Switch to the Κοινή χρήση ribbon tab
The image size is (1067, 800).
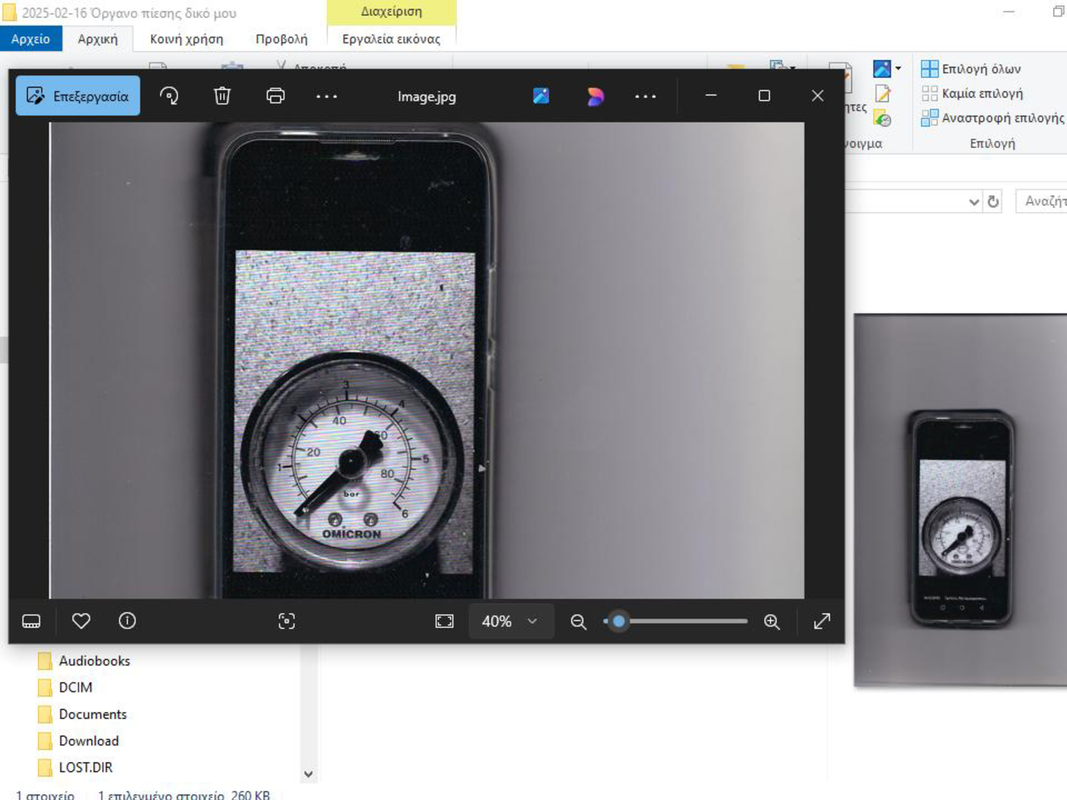186,39
